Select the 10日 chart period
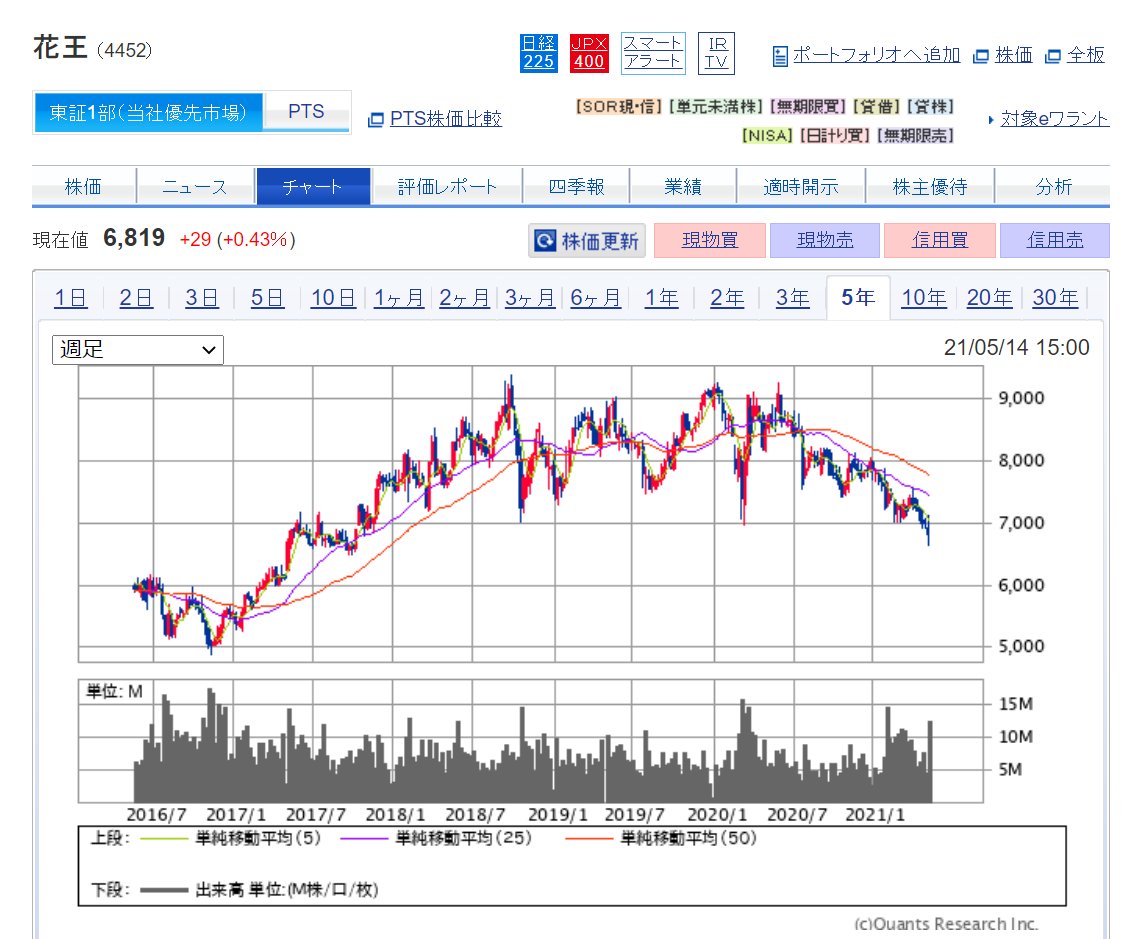The width and height of the screenshot is (1122, 939). pos(333,298)
